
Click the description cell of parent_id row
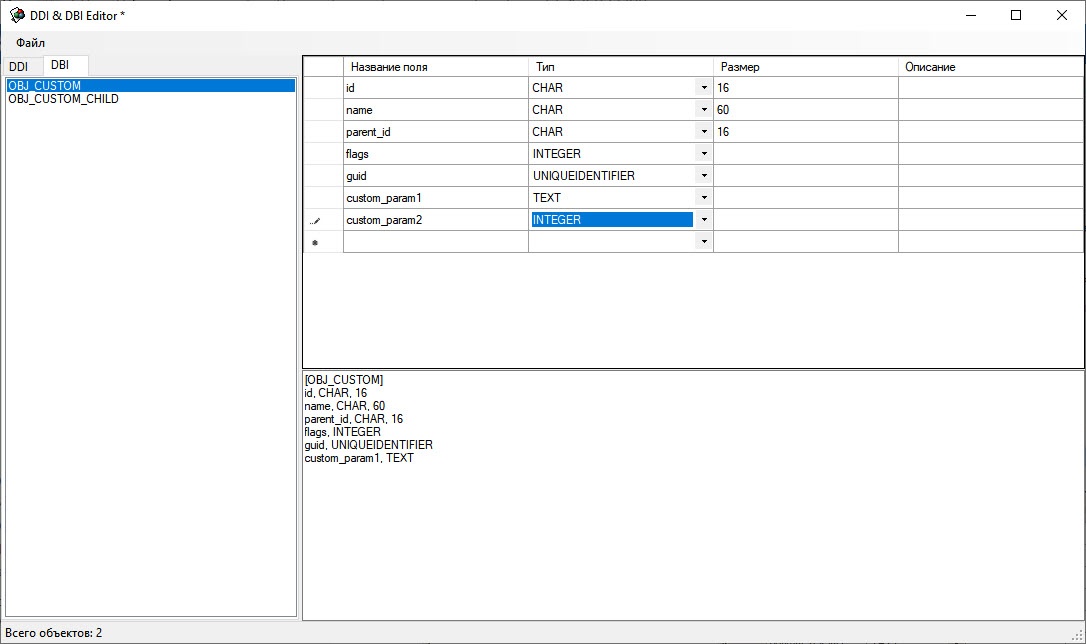click(x=990, y=132)
